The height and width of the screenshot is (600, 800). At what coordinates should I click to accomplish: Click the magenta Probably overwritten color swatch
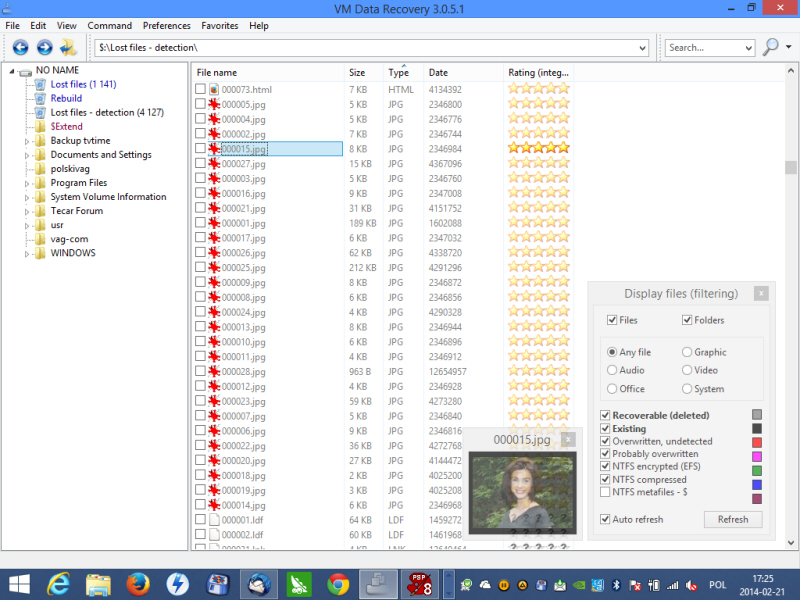coord(757,456)
